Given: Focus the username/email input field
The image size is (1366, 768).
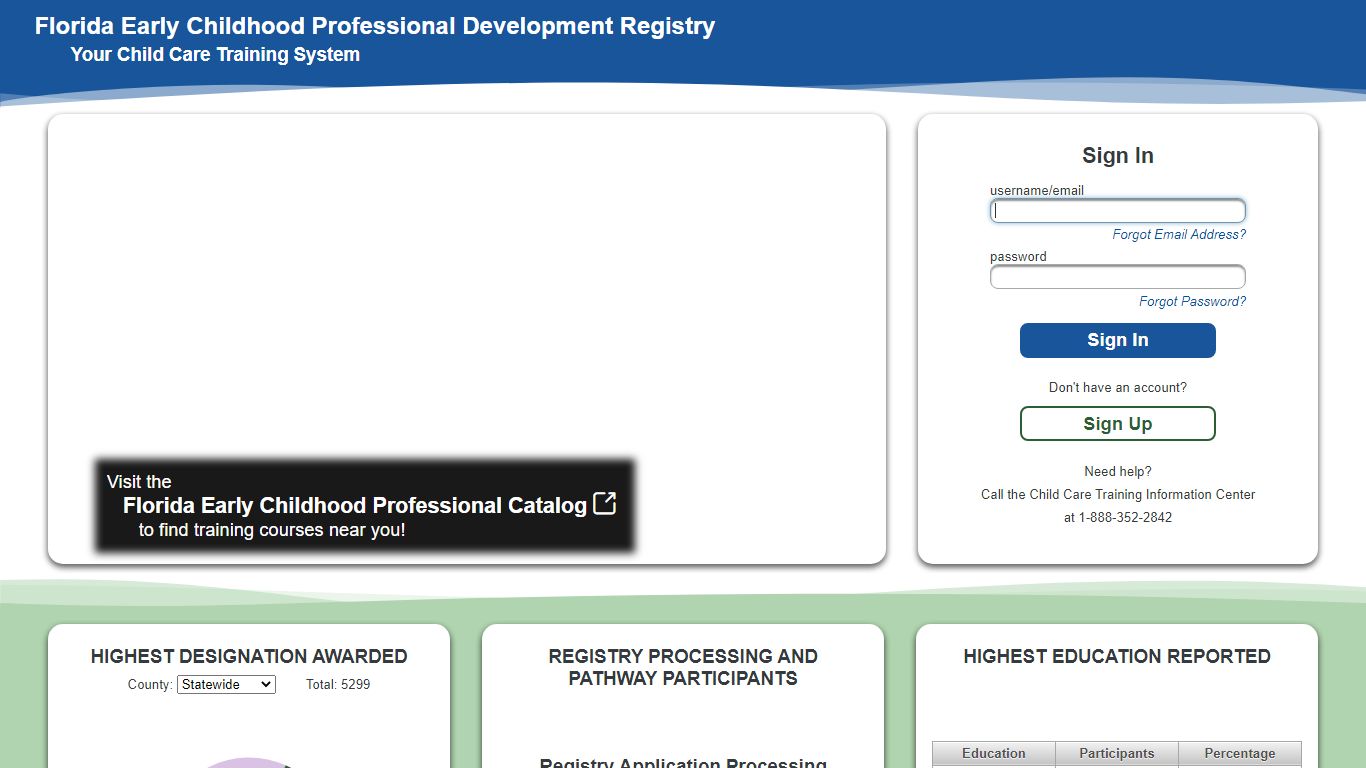Looking at the screenshot, I should click(1117, 211).
